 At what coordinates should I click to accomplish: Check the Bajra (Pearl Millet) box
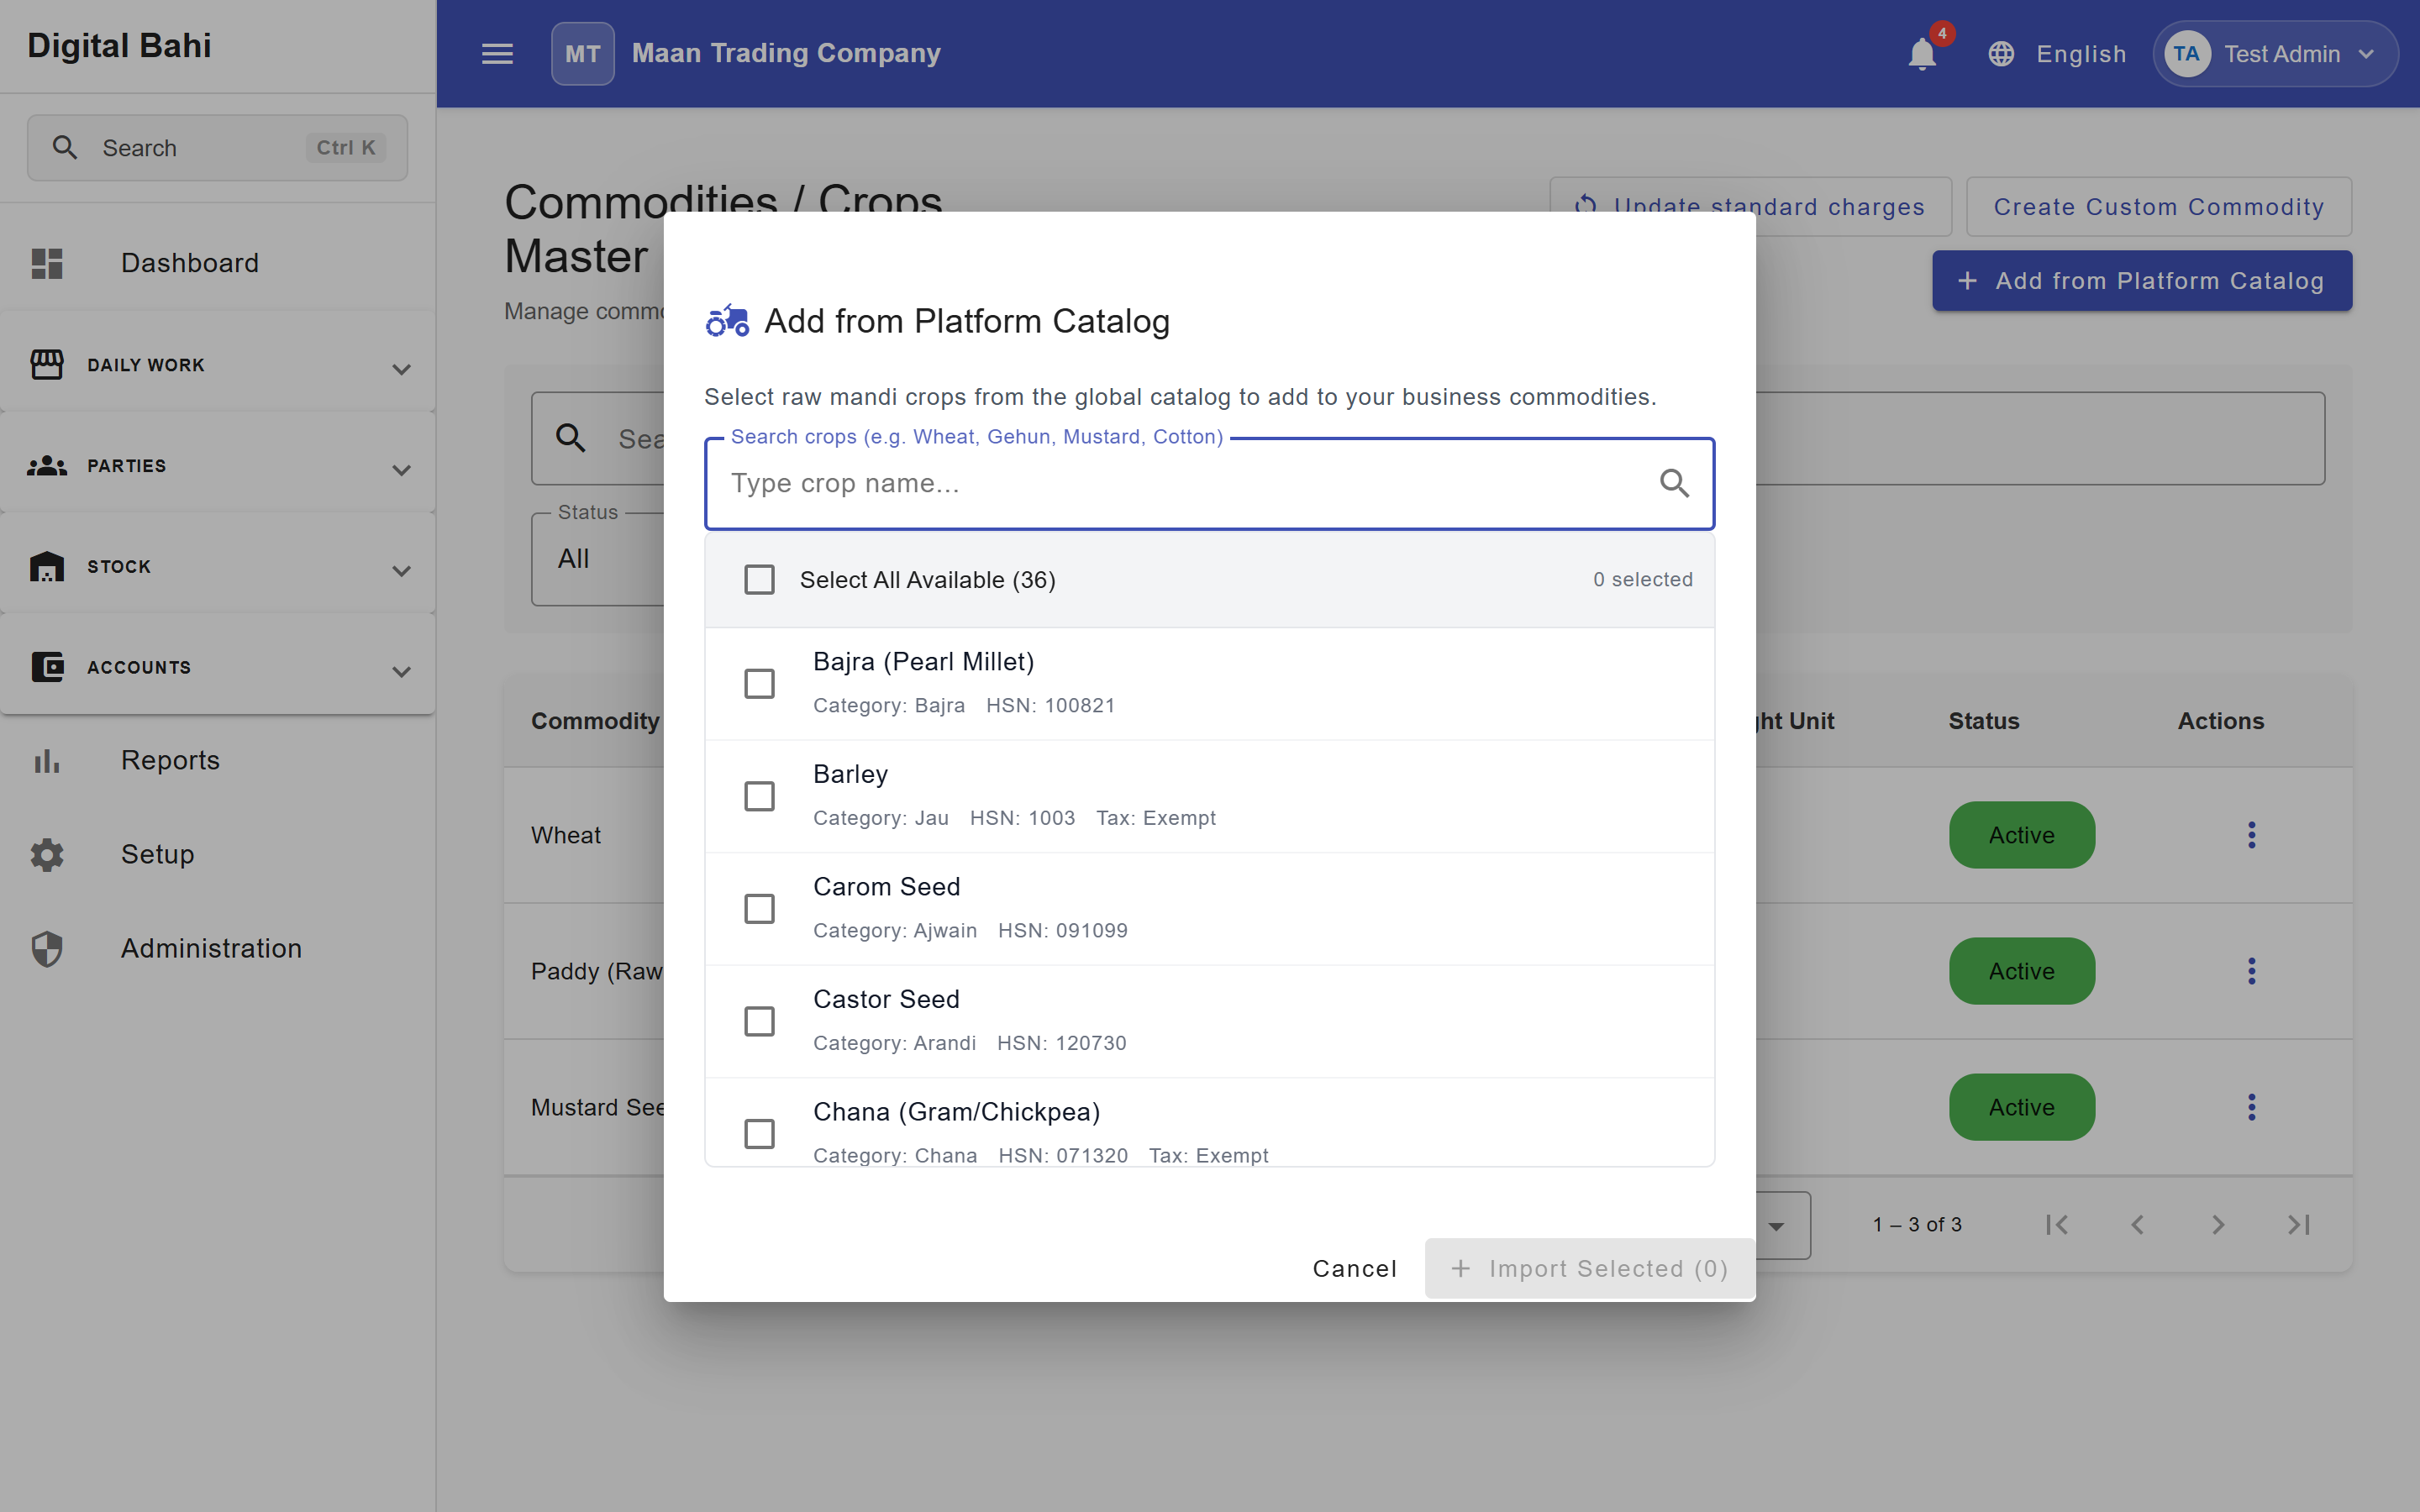coord(760,684)
